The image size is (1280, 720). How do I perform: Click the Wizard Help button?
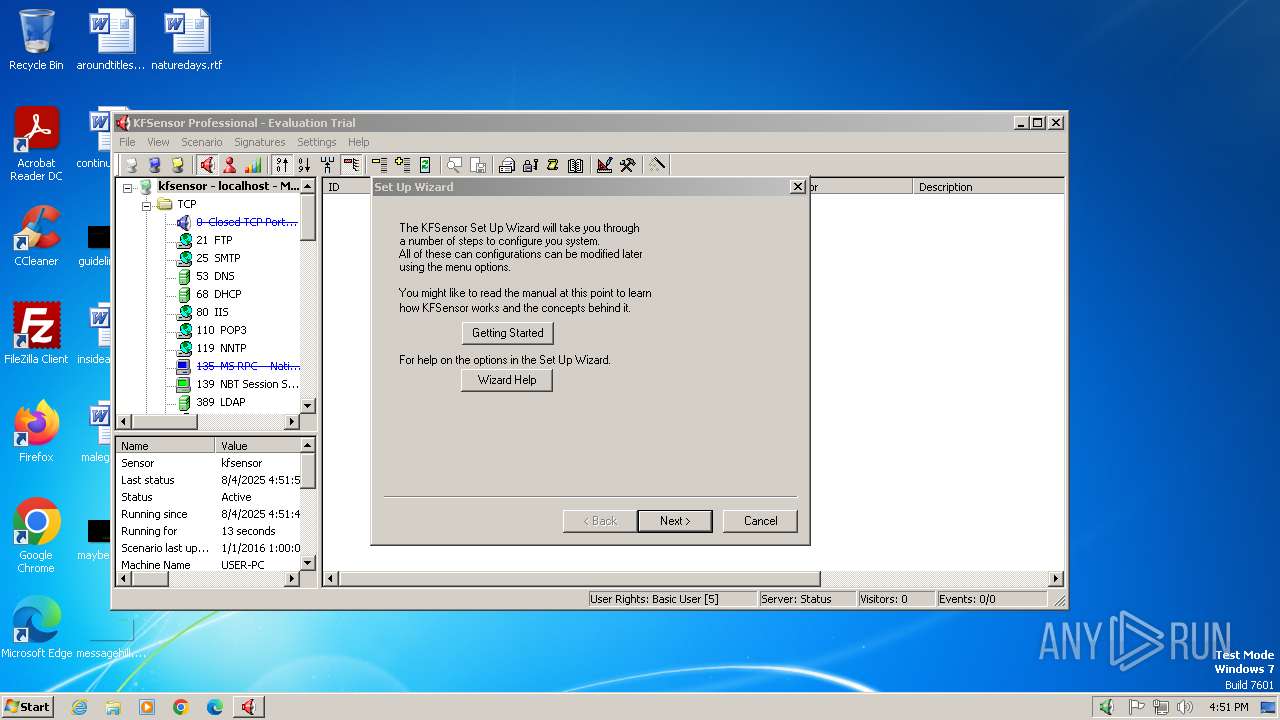(507, 380)
